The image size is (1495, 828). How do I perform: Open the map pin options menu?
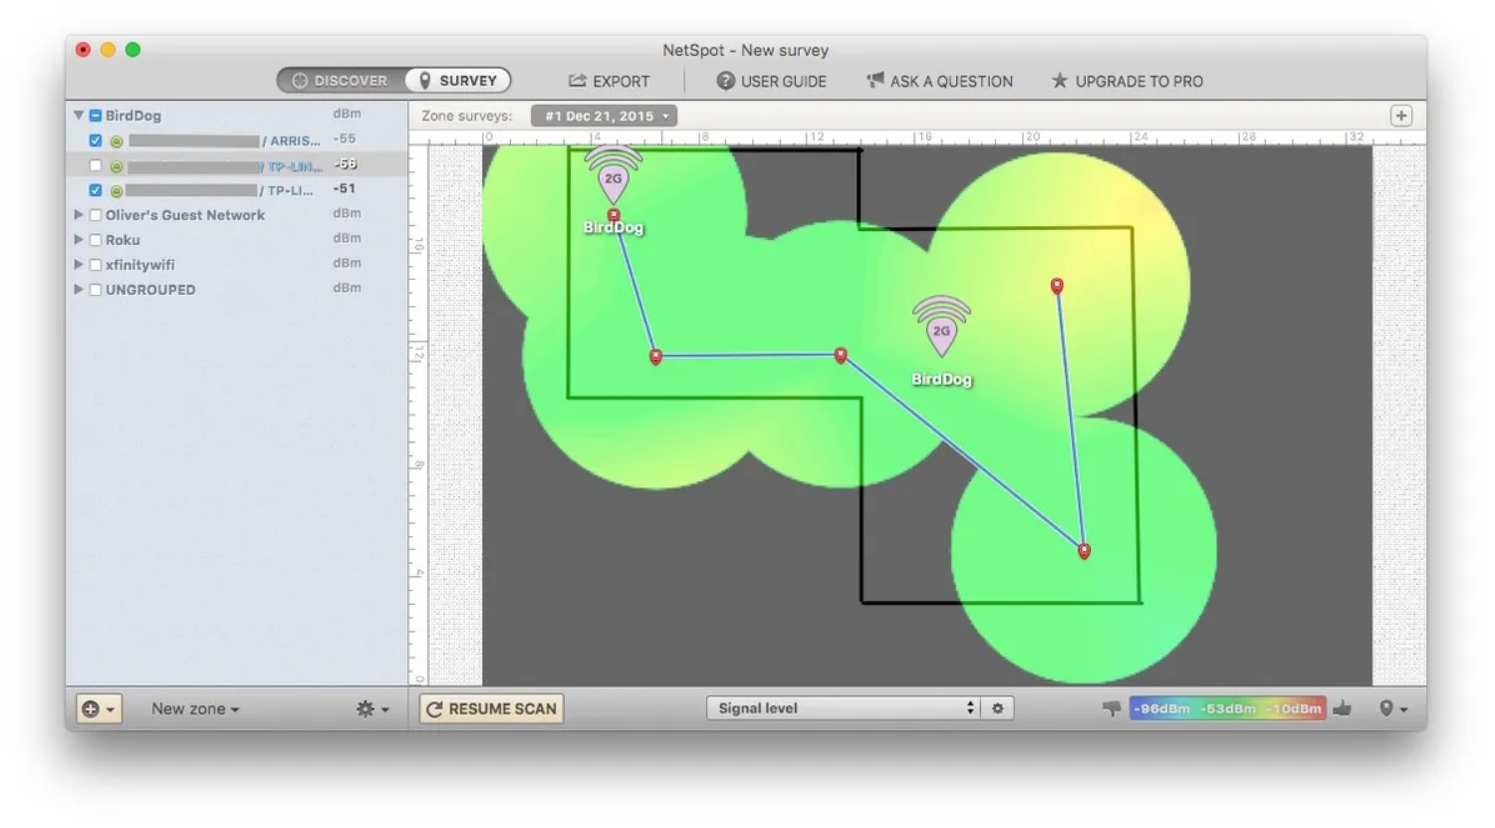click(x=1392, y=708)
